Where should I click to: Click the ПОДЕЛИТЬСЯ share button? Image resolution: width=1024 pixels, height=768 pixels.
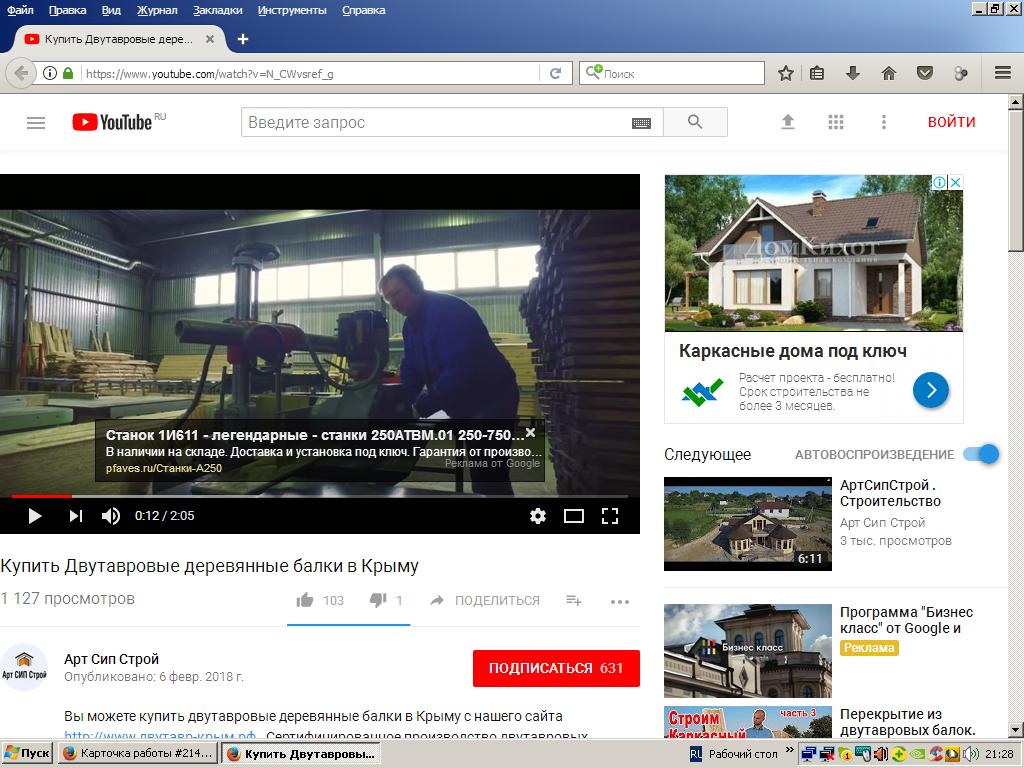pyautogui.click(x=485, y=600)
